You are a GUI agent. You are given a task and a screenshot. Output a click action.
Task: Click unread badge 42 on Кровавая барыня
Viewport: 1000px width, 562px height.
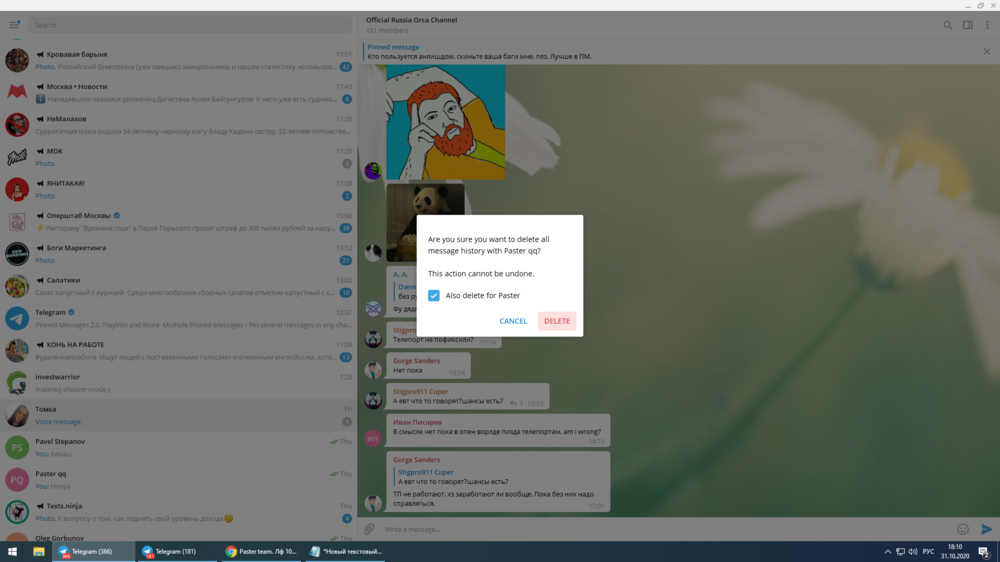coord(346,66)
